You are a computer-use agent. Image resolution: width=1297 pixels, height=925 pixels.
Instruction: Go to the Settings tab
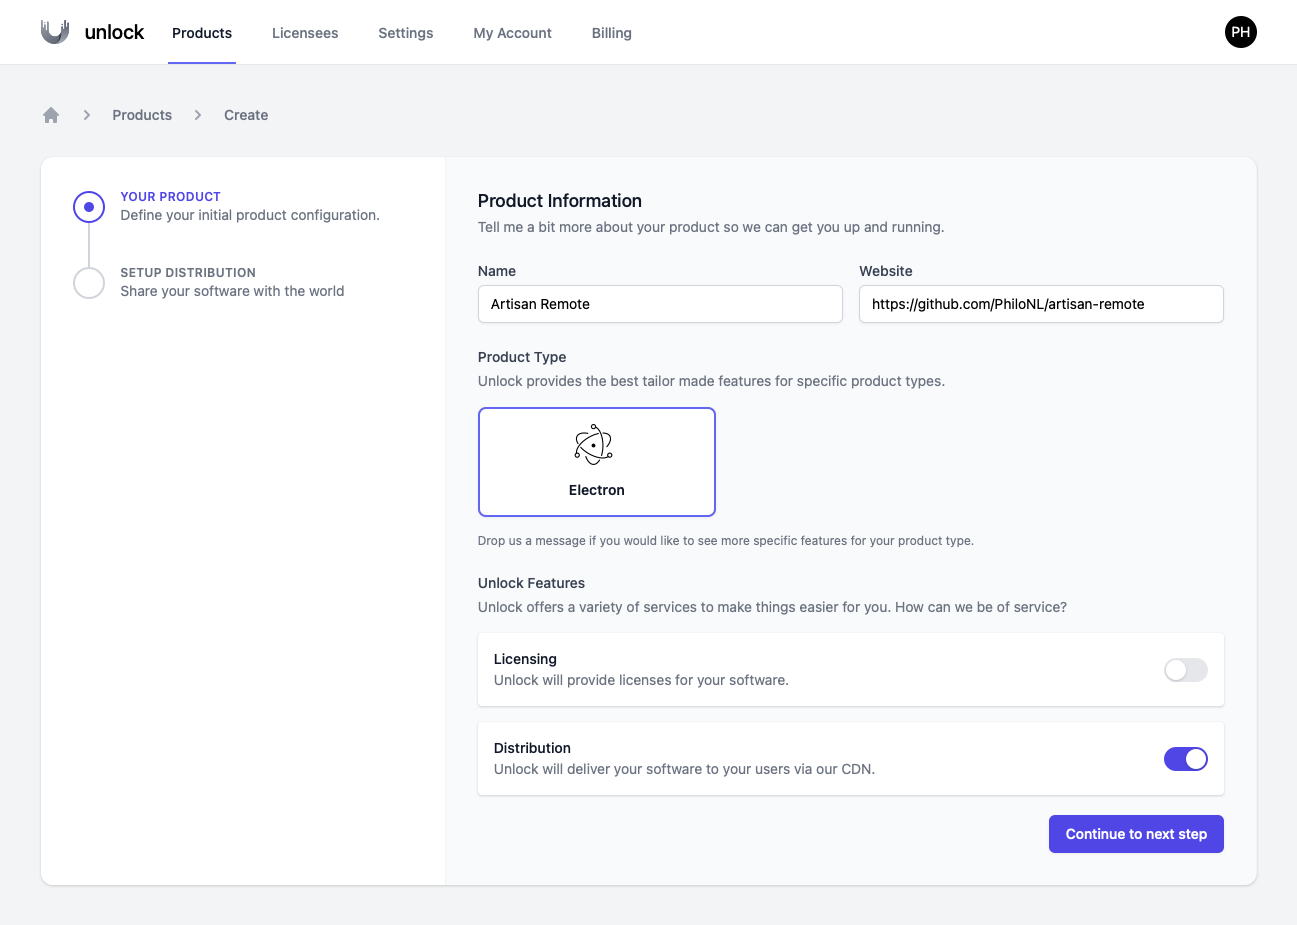(406, 33)
